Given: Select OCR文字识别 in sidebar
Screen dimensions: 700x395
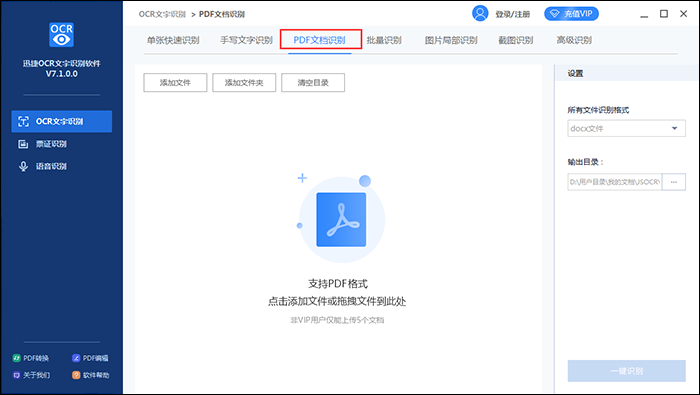Looking at the screenshot, I should click(x=62, y=121).
